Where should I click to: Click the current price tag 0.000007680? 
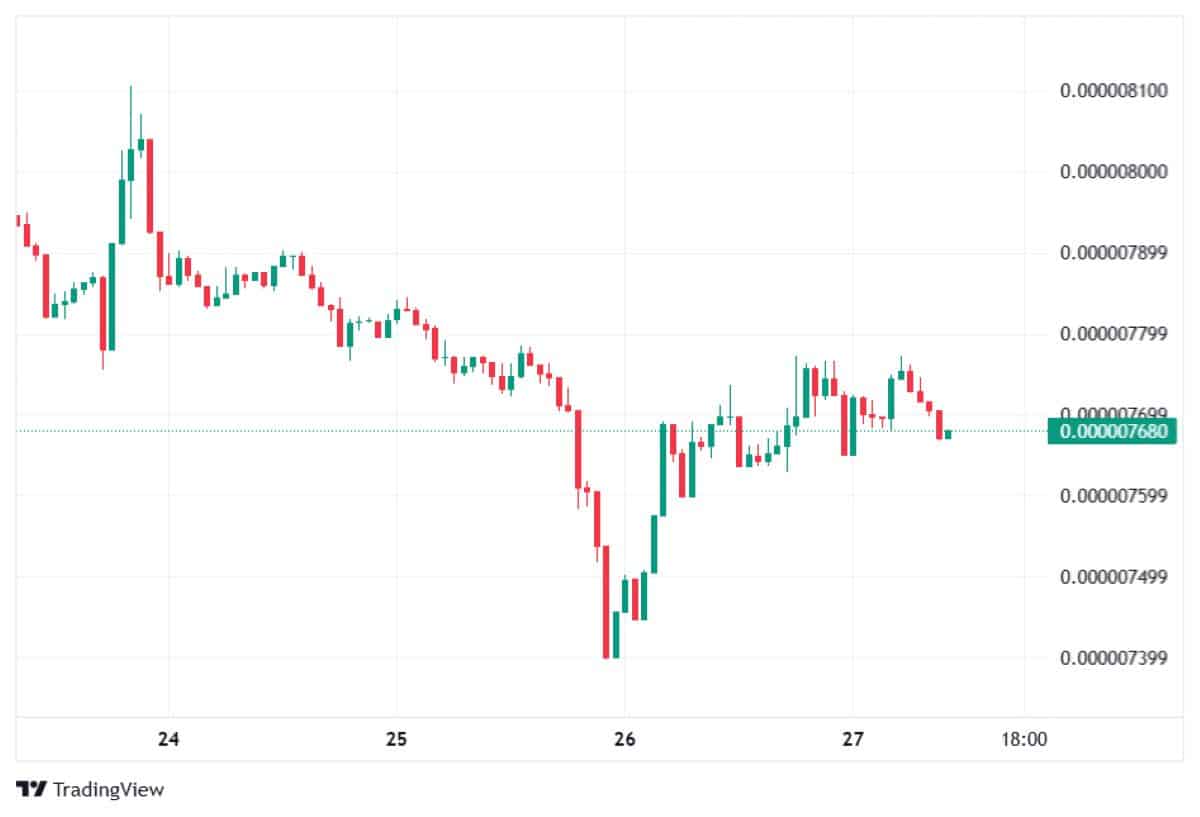click(x=1112, y=431)
